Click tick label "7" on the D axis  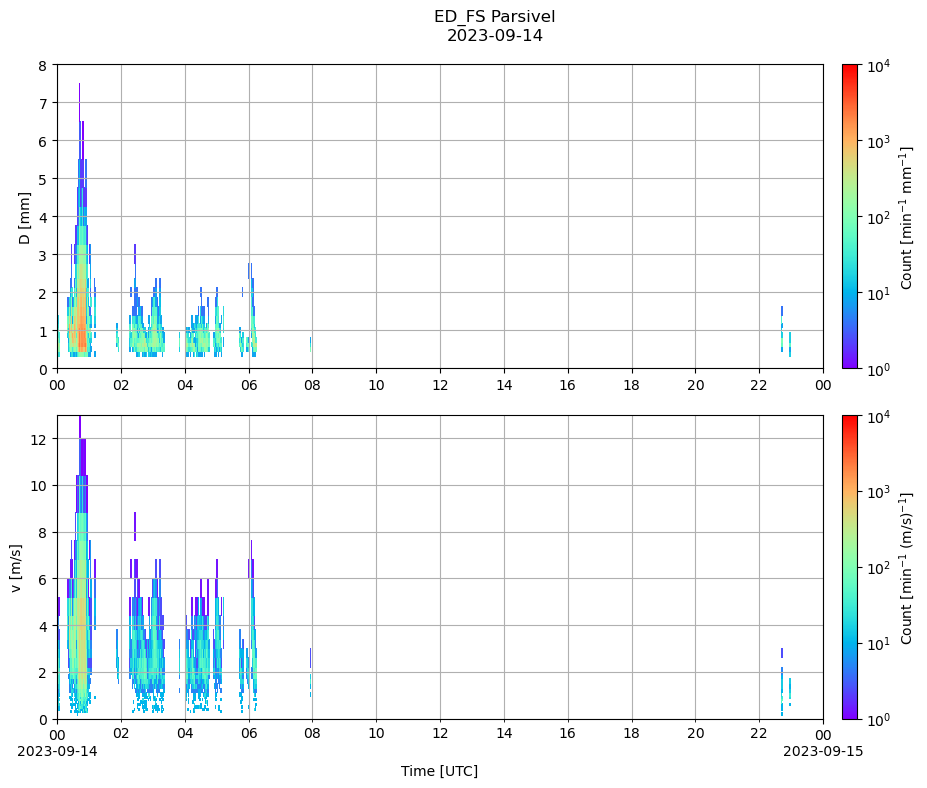42,103
